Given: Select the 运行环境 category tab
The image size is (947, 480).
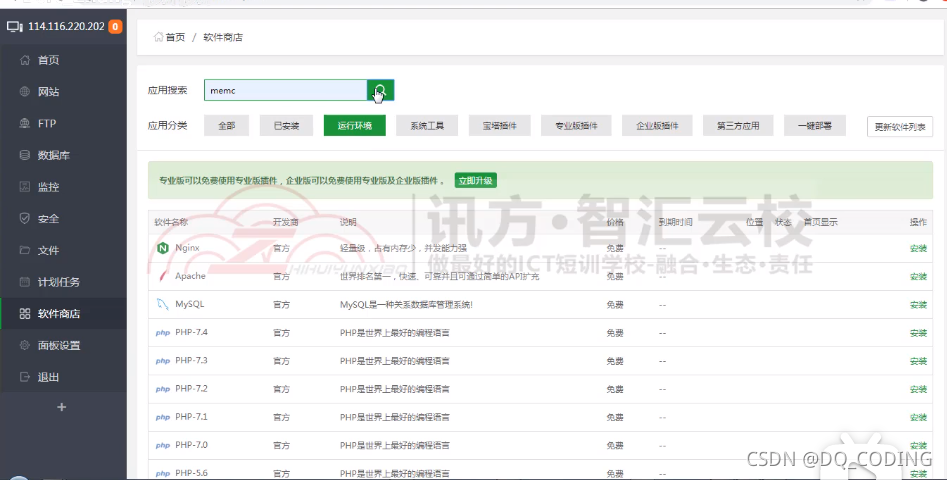Looking at the screenshot, I should click(x=355, y=126).
